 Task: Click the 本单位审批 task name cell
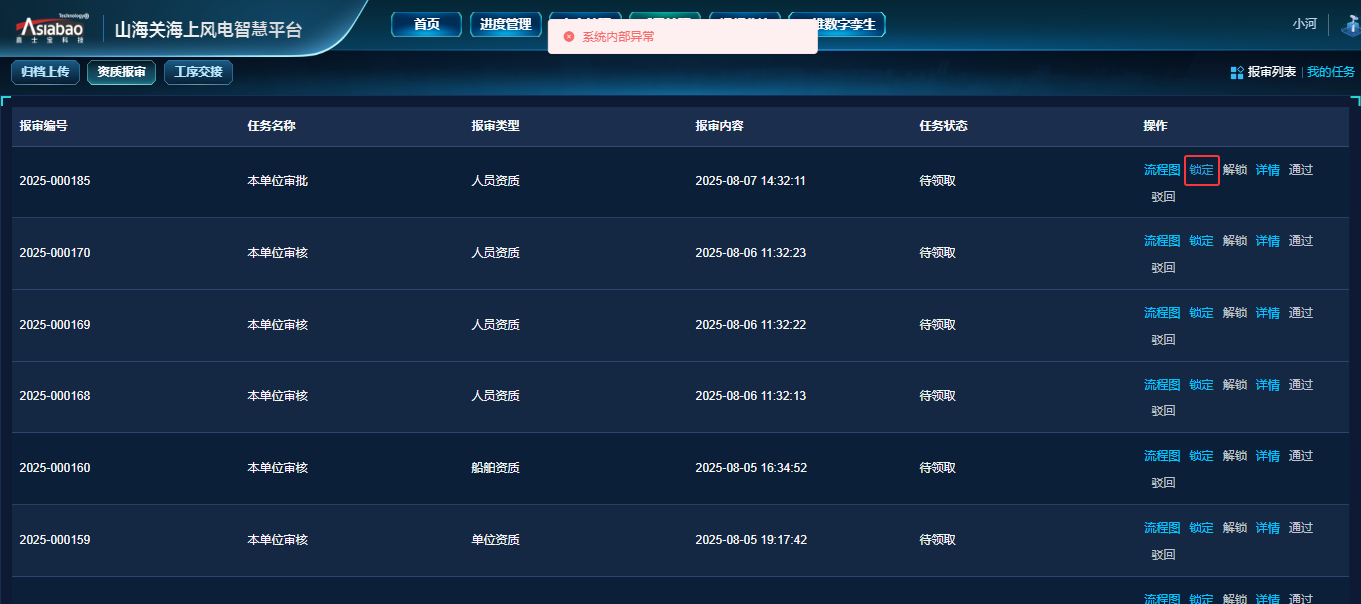click(x=277, y=181)
